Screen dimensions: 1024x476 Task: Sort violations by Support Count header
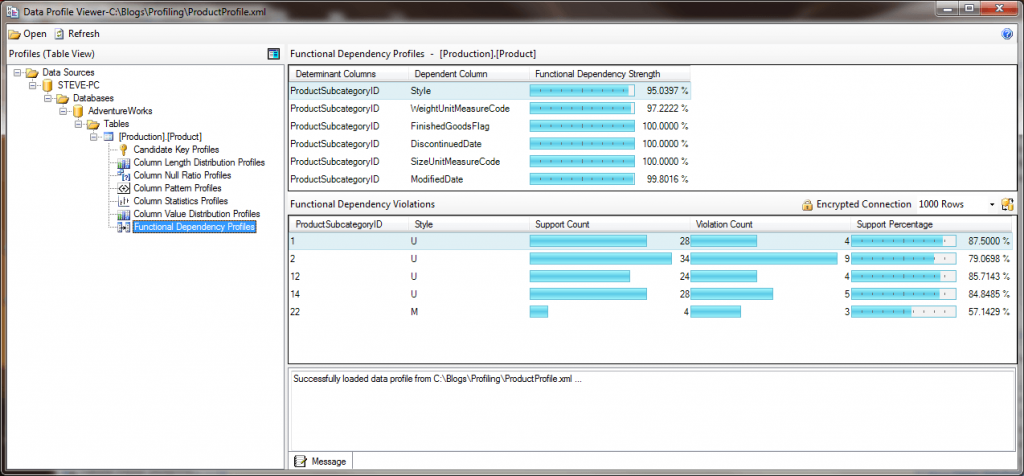coord(609,224)
